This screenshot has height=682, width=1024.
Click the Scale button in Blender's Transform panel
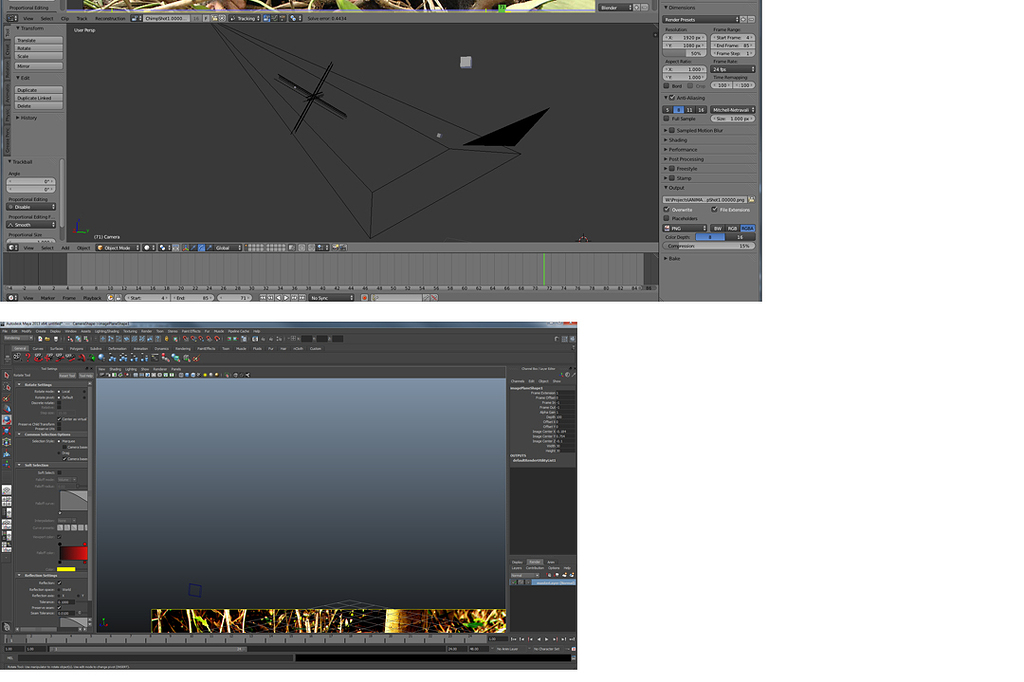pyautogui.click(x=39, y=56)
